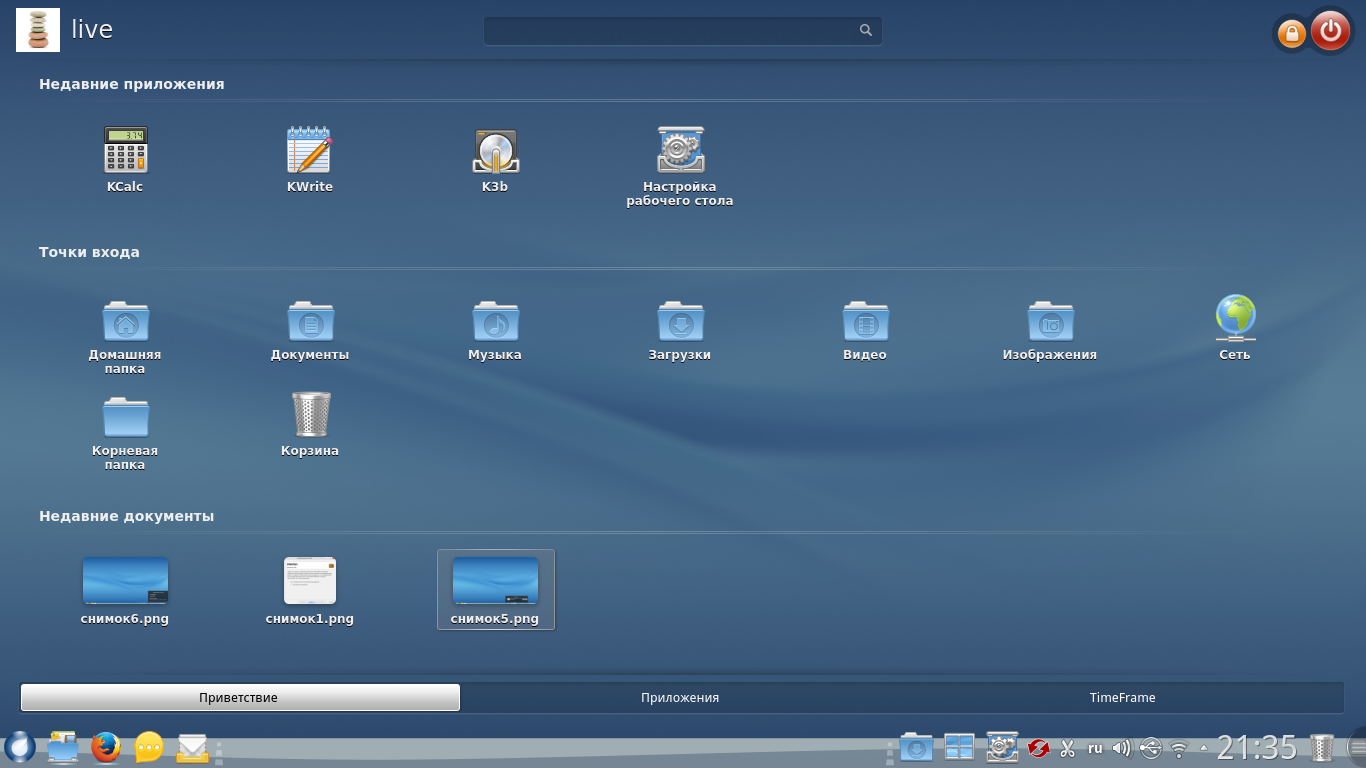Click the live user avatar picture
The width and height of the screenshot is (1366, 768).
pyautogui.click(x=38, y=30)
